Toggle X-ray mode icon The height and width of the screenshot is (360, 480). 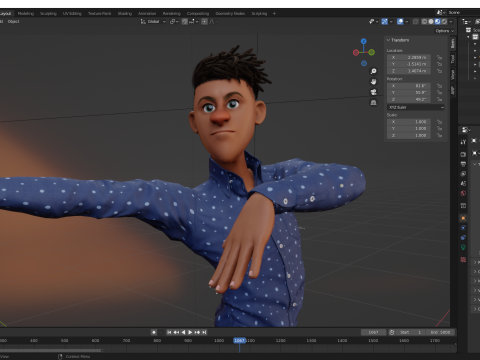[416, 22]
